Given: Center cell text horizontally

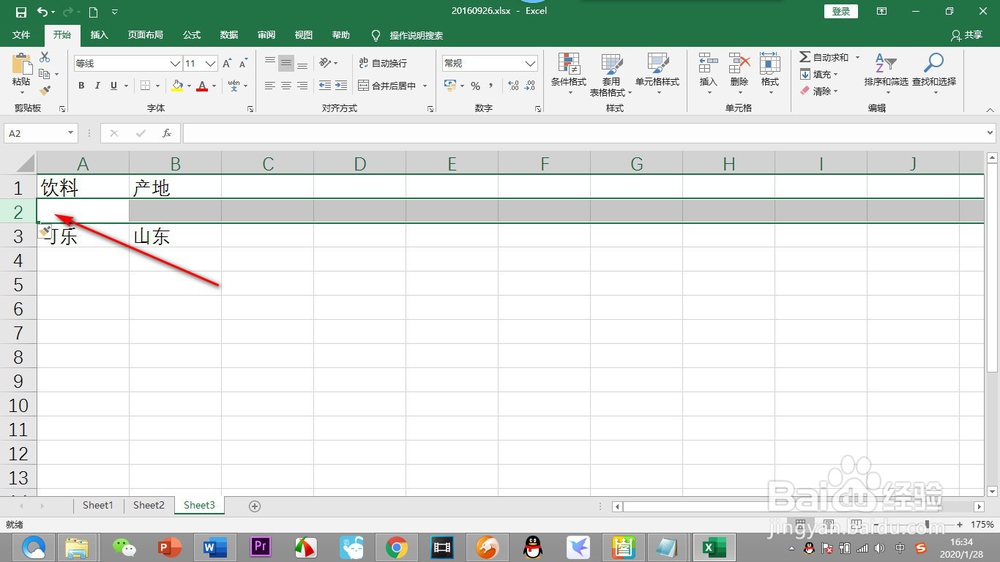Looking at the screenshot, I should click(x=286, y=85).
